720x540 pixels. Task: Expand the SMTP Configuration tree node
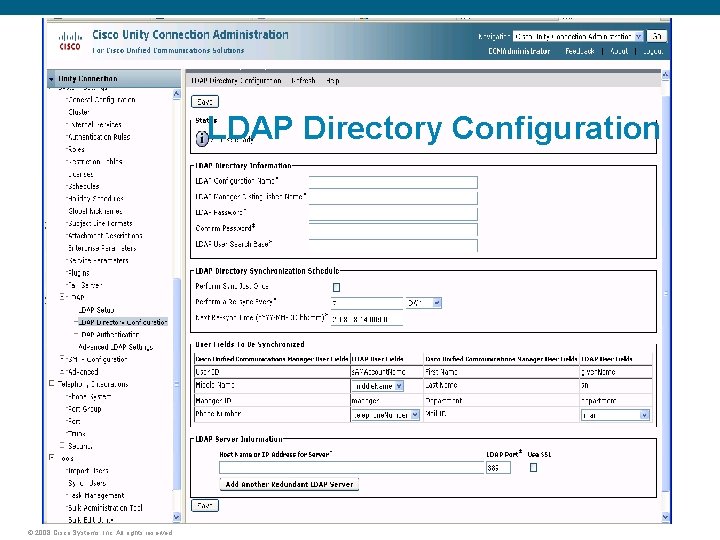coord(62,359)
